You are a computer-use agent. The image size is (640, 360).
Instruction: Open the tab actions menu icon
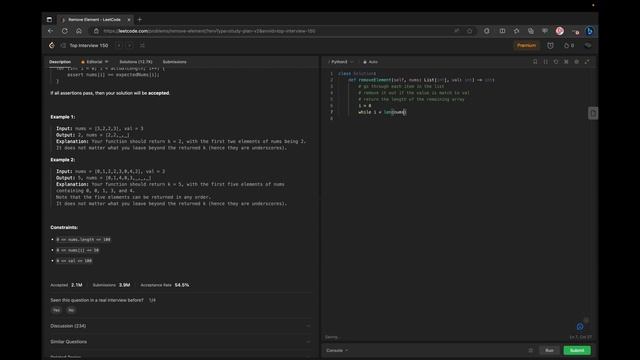pos(49,19)
